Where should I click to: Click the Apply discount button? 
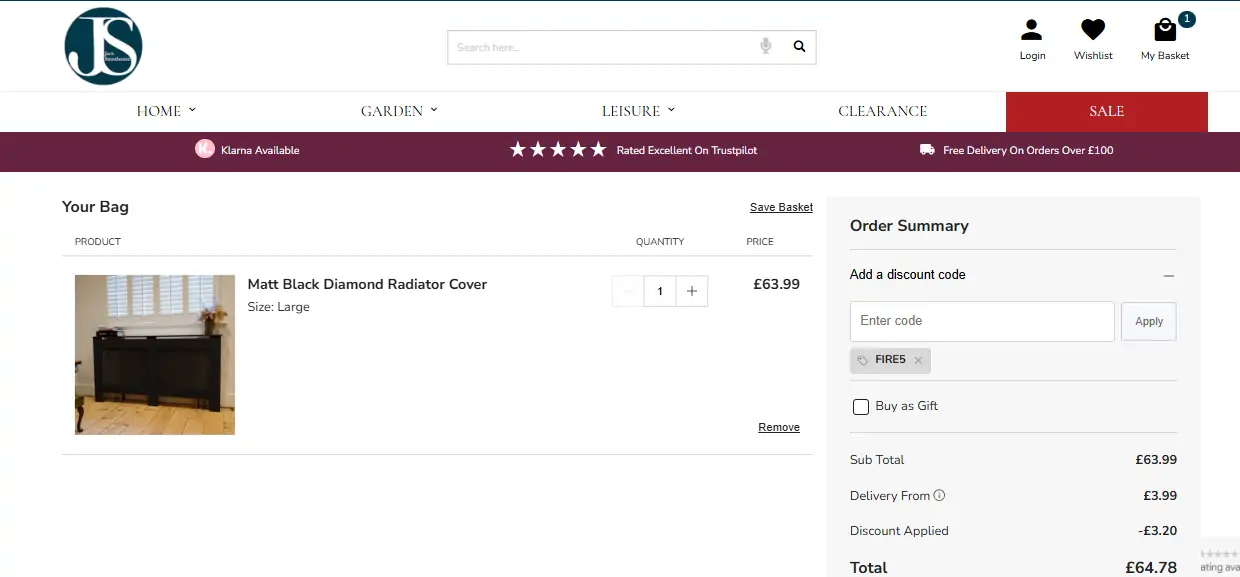1148,322
